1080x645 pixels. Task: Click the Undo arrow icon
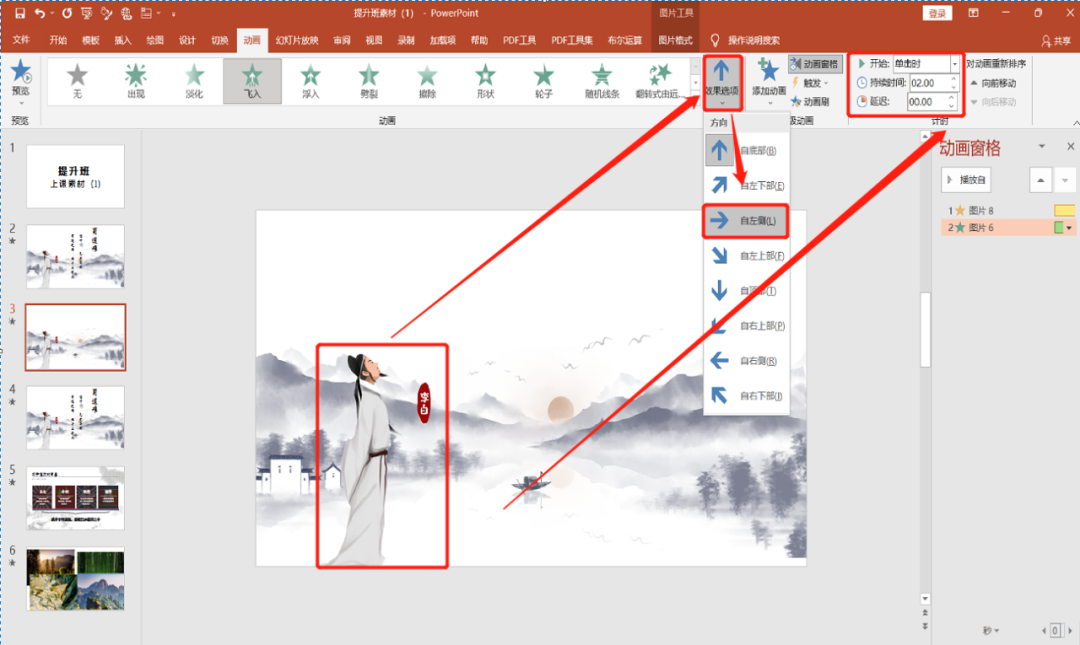coord(40,13)
